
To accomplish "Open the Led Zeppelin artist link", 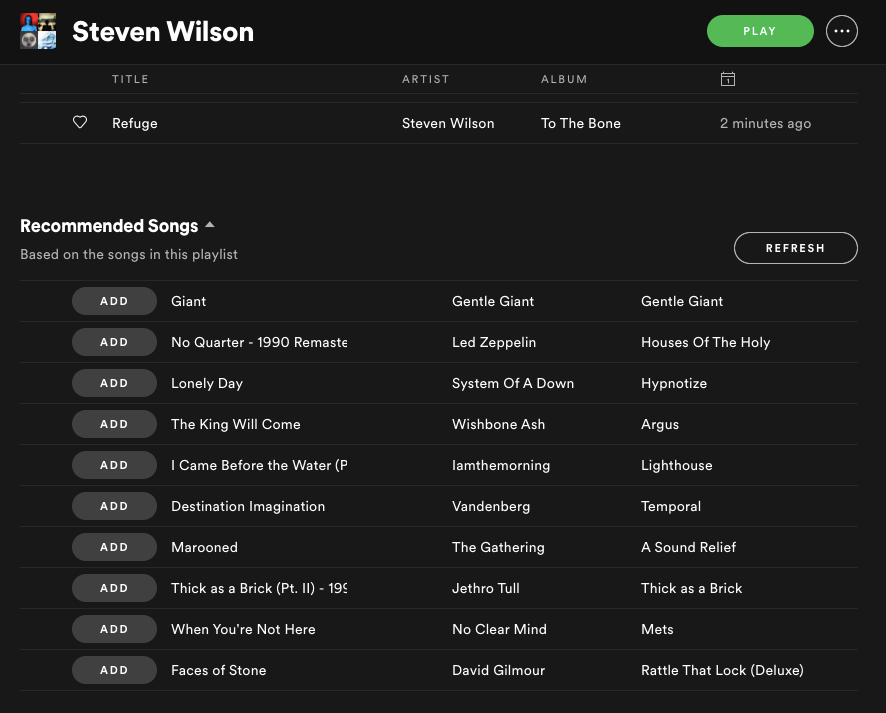I will coord(494,342).
